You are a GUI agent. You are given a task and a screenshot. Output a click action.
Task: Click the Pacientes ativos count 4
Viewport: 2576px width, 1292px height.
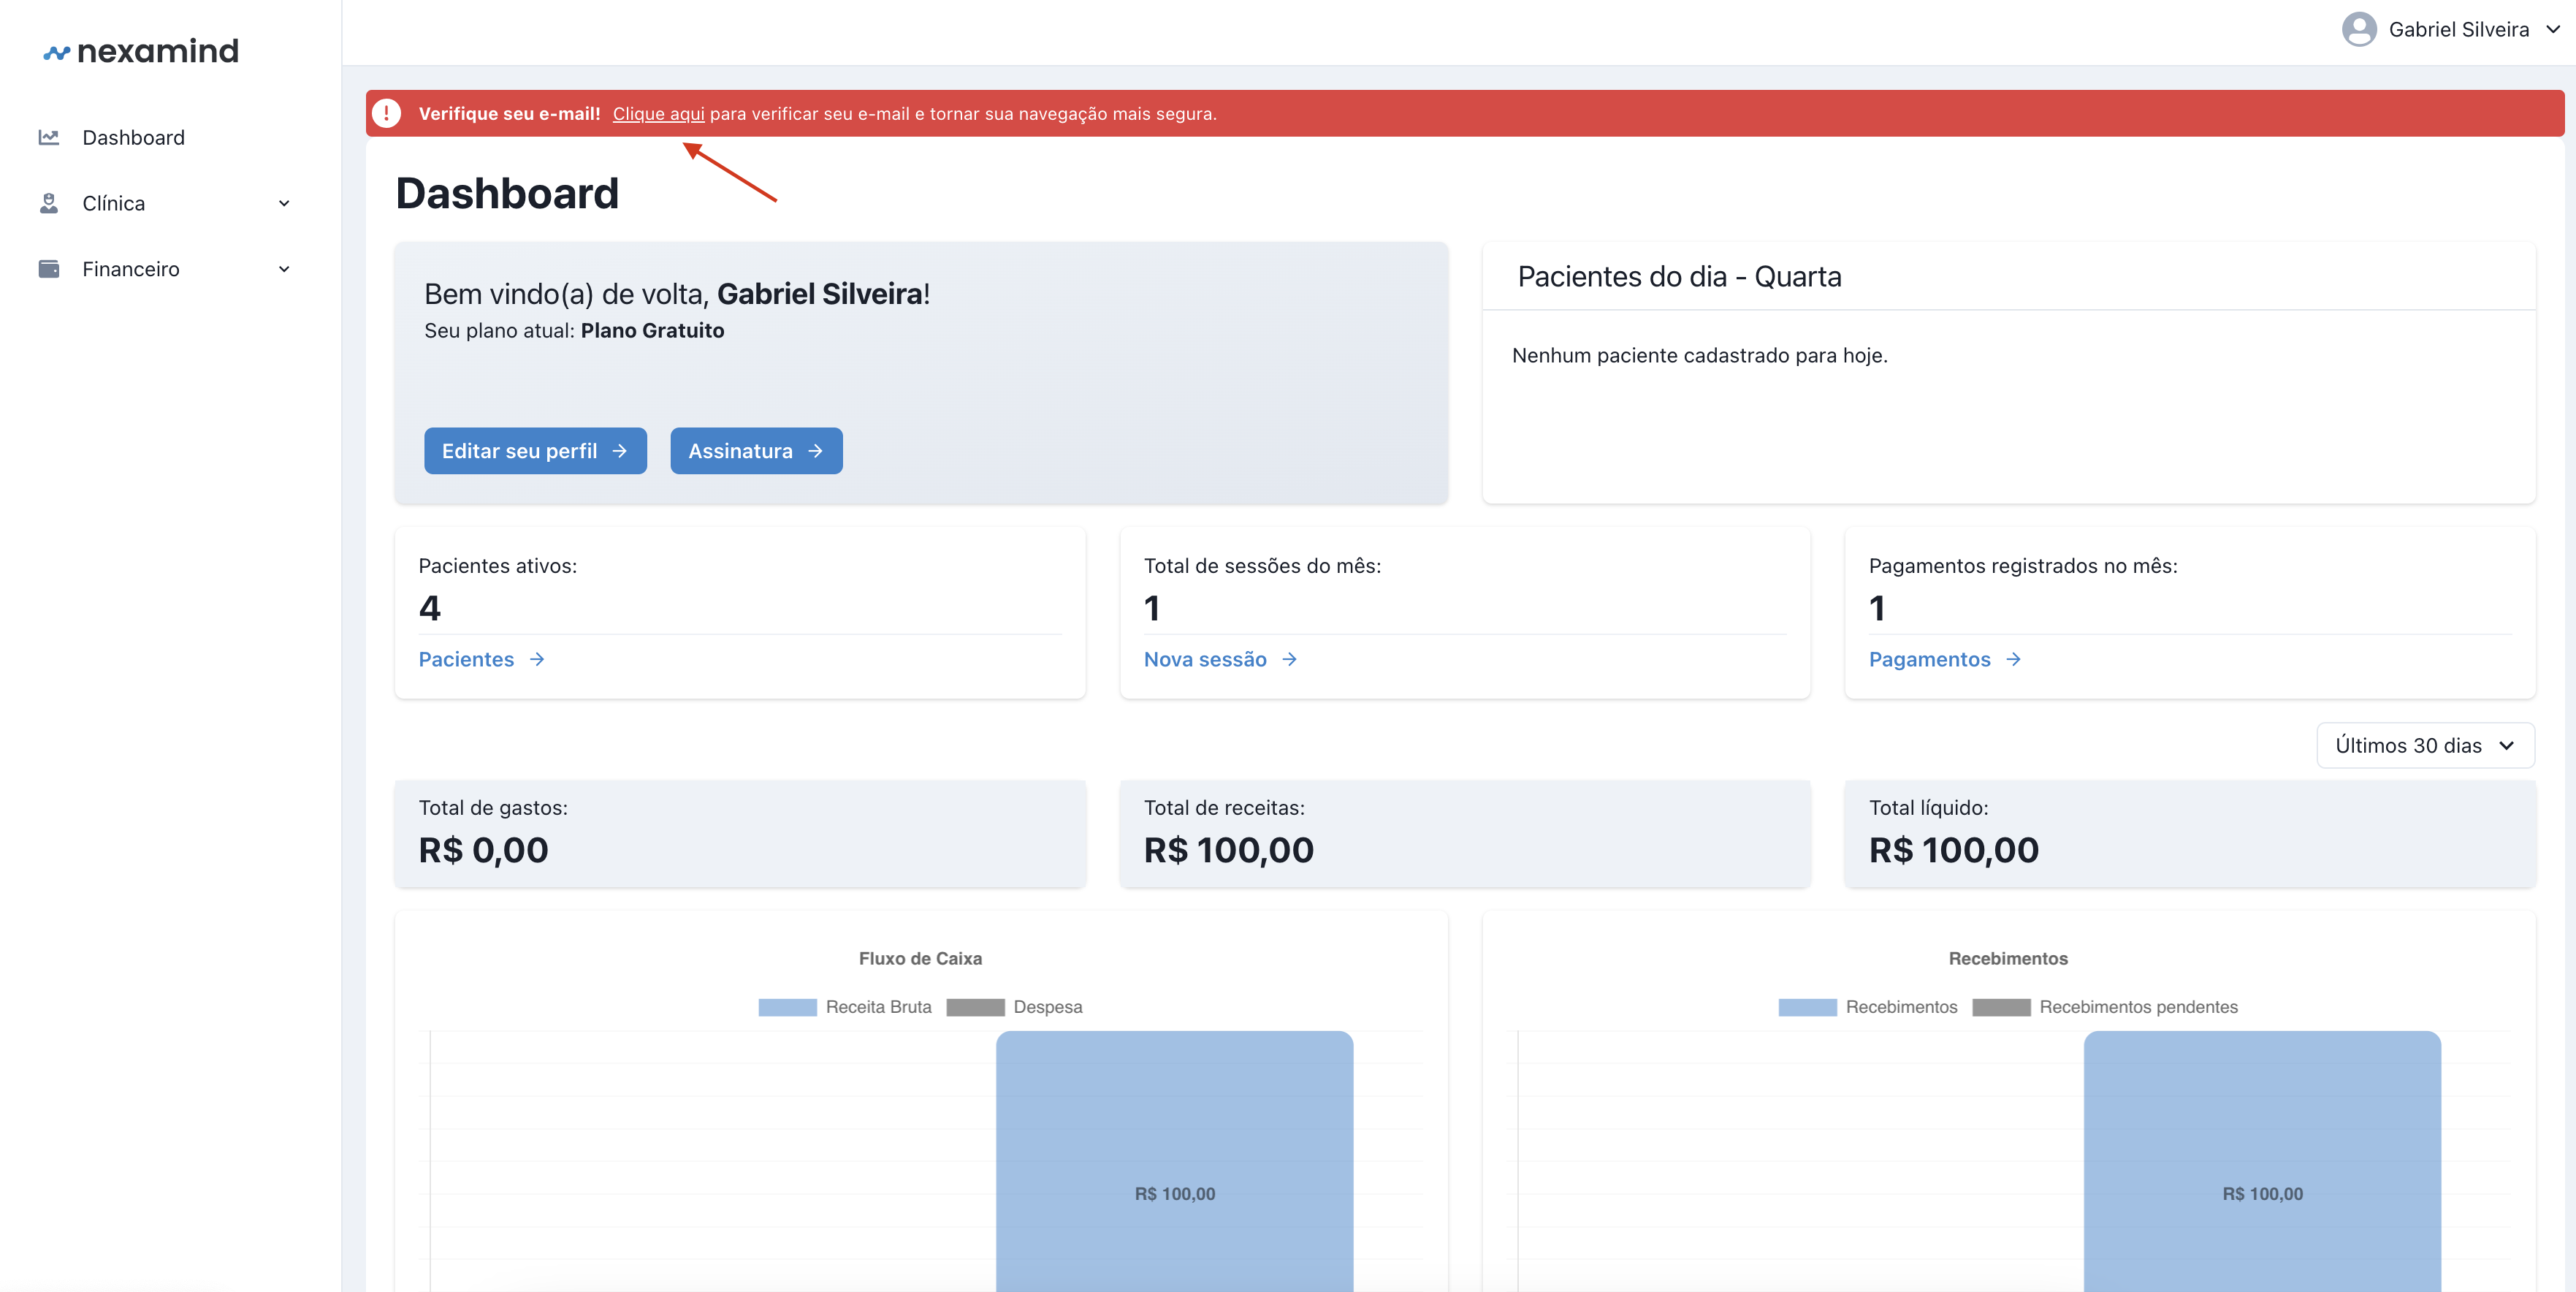click(430, 608)
